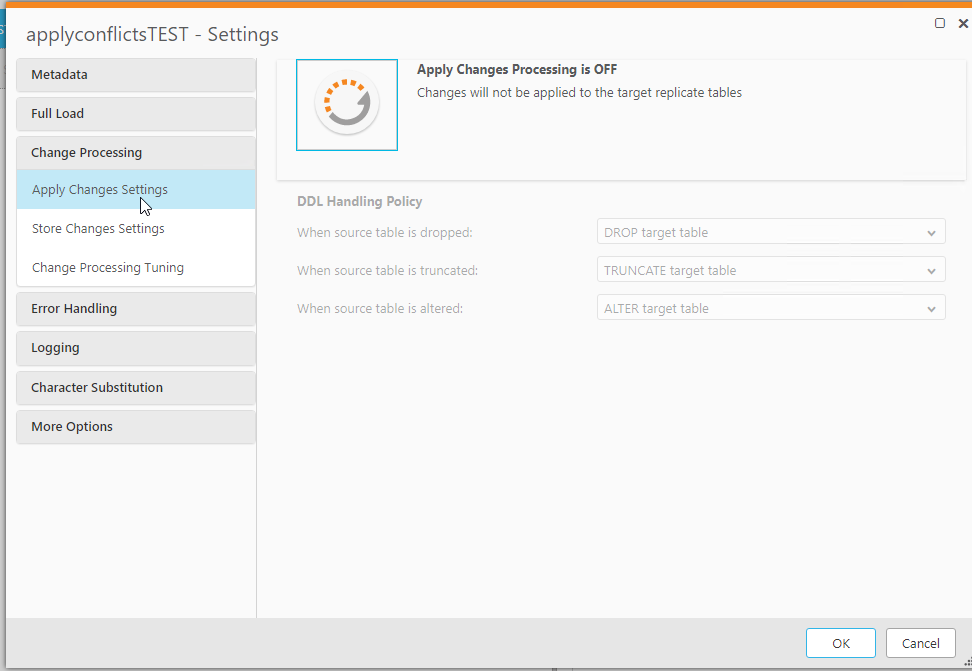This screenshot has width=972, height=671.
Task: Click the 'applyconflictsTEST - Settings' title bar
Action: click(400, 34)
